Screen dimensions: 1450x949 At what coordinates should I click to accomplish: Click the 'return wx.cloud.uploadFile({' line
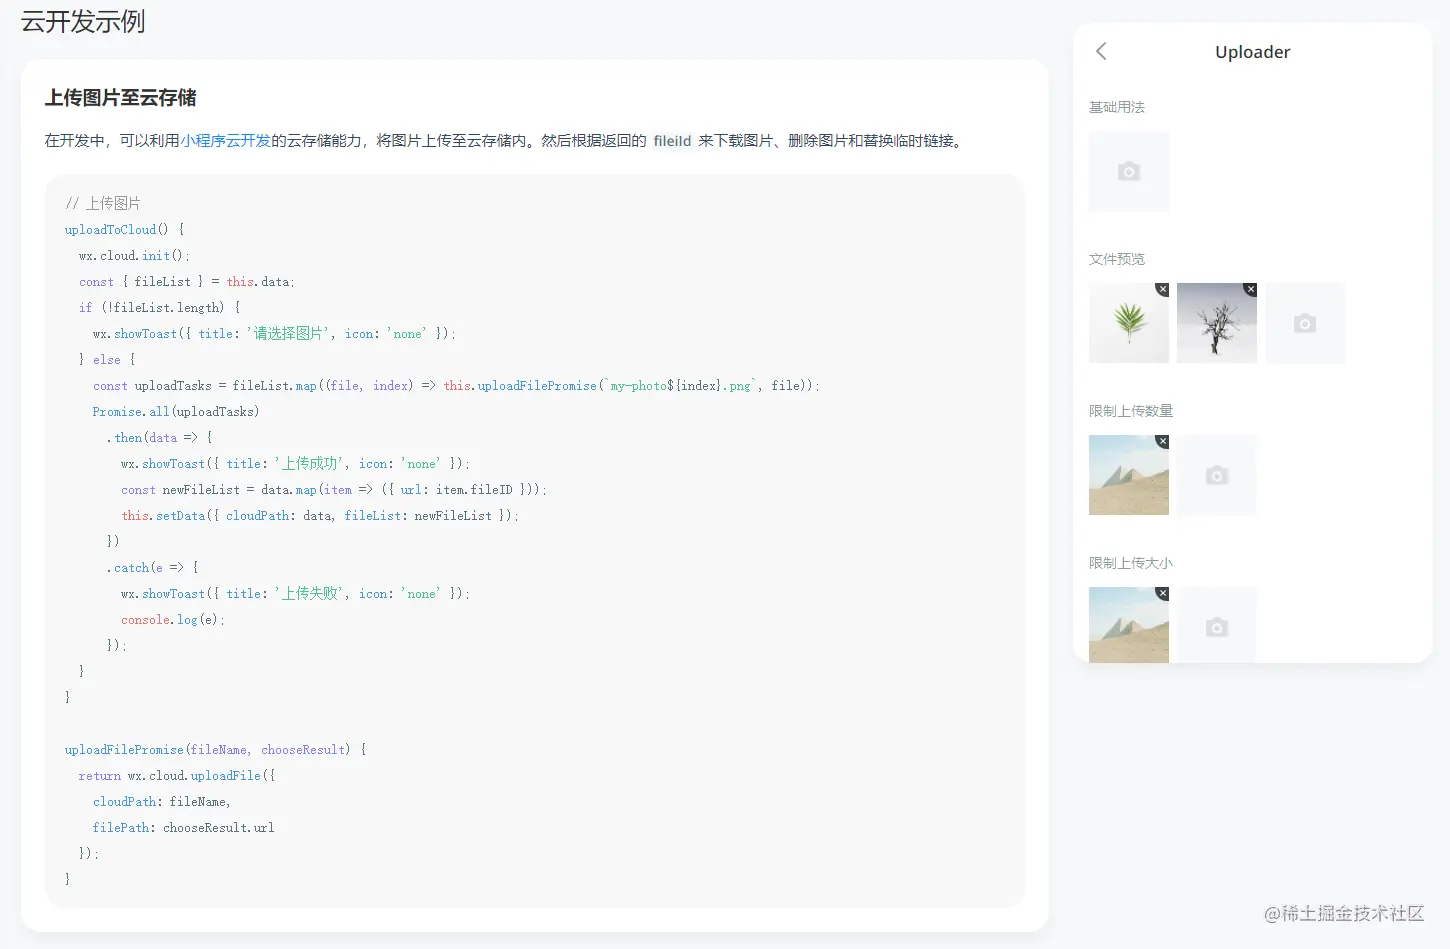pyautogui.click(x=177, y=775)
